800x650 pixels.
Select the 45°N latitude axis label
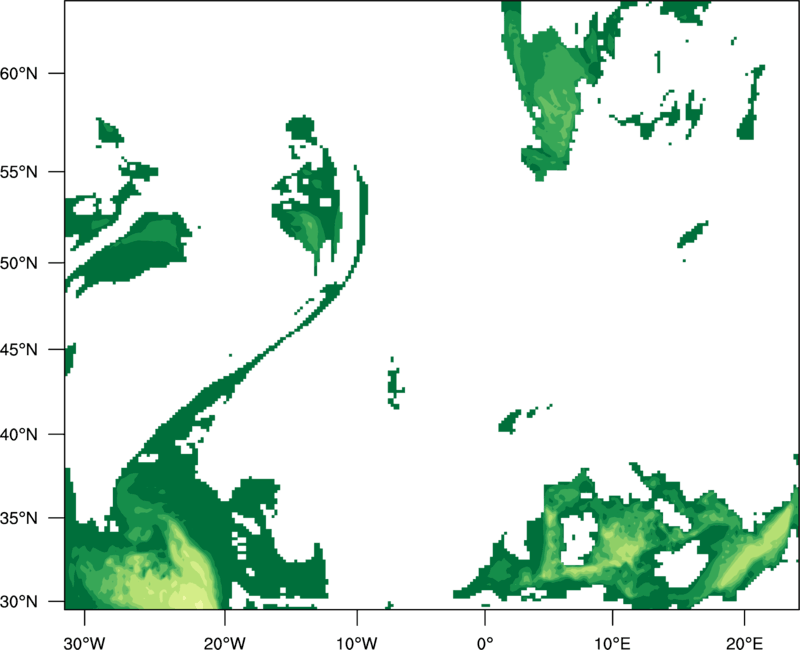point(19,349)
